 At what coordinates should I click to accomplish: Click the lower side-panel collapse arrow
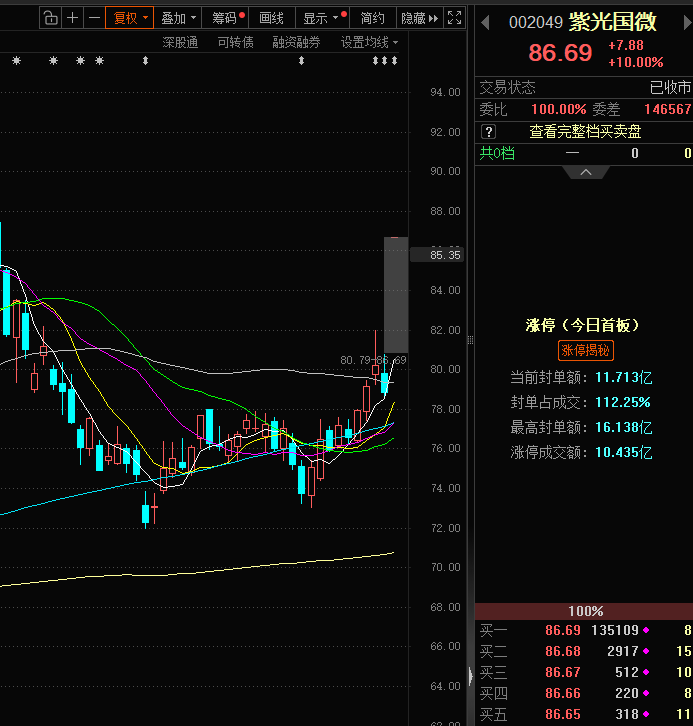point(470,676)
